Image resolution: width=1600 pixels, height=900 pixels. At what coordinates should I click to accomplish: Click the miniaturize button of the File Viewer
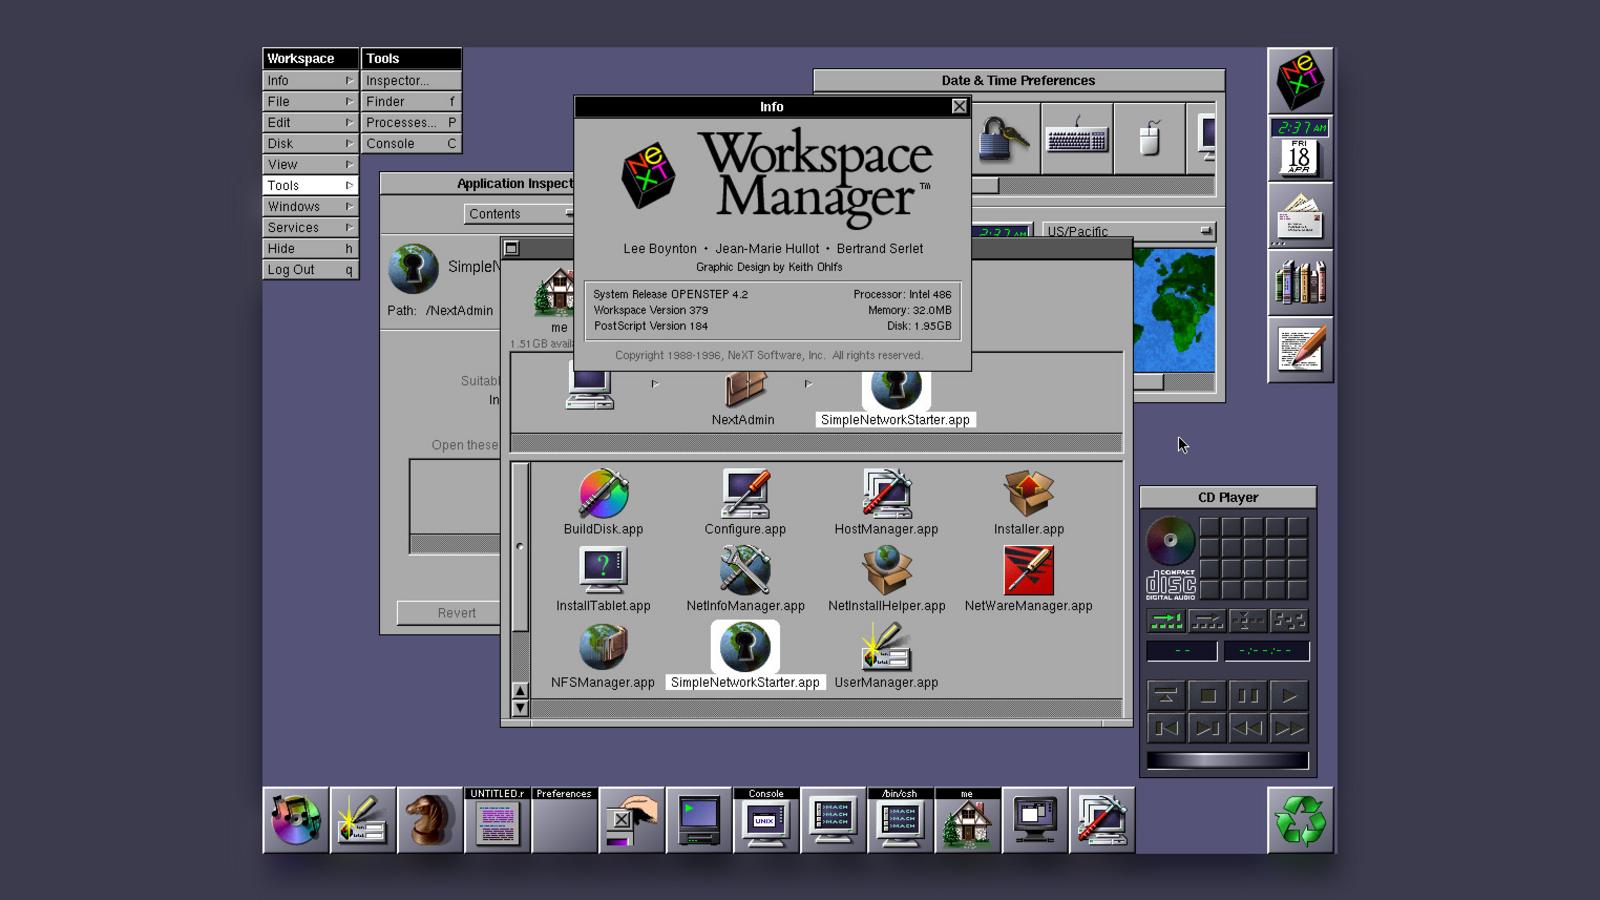(512, 248)
